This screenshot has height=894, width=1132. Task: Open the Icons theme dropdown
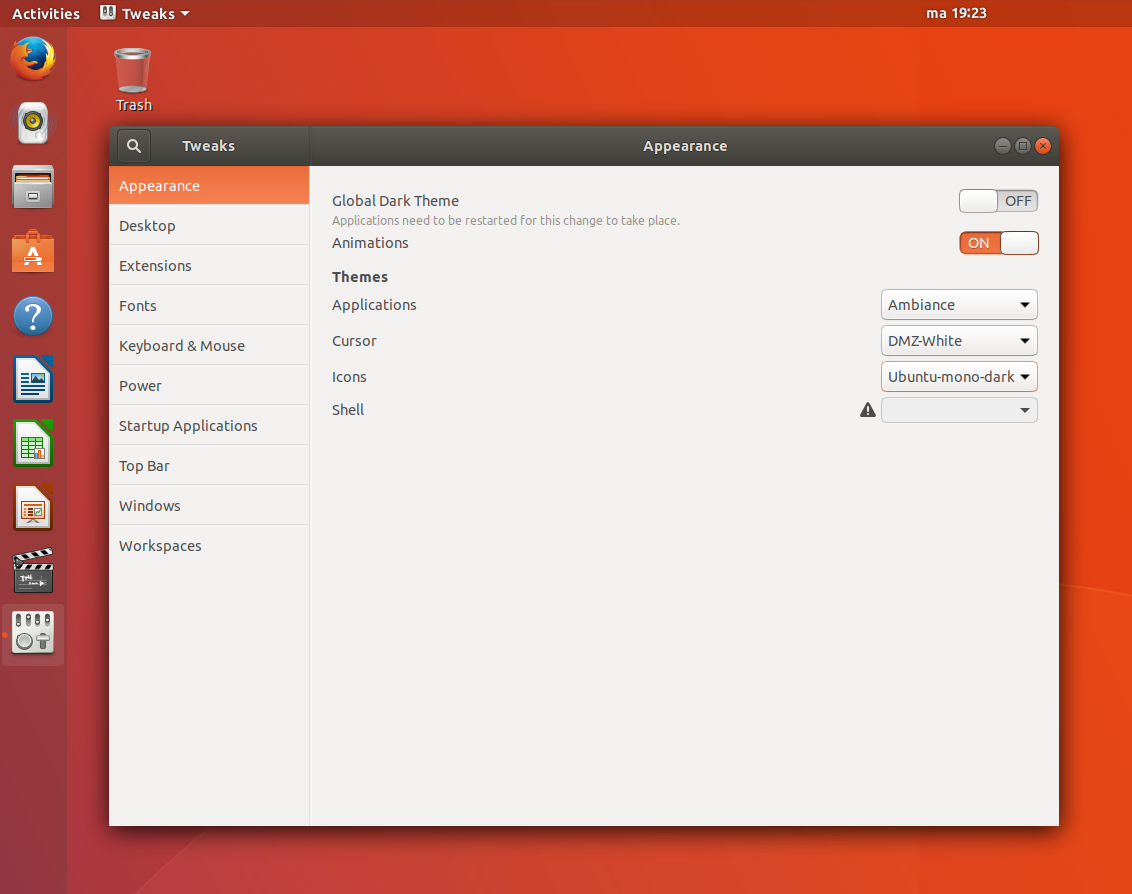pos(959,377)
